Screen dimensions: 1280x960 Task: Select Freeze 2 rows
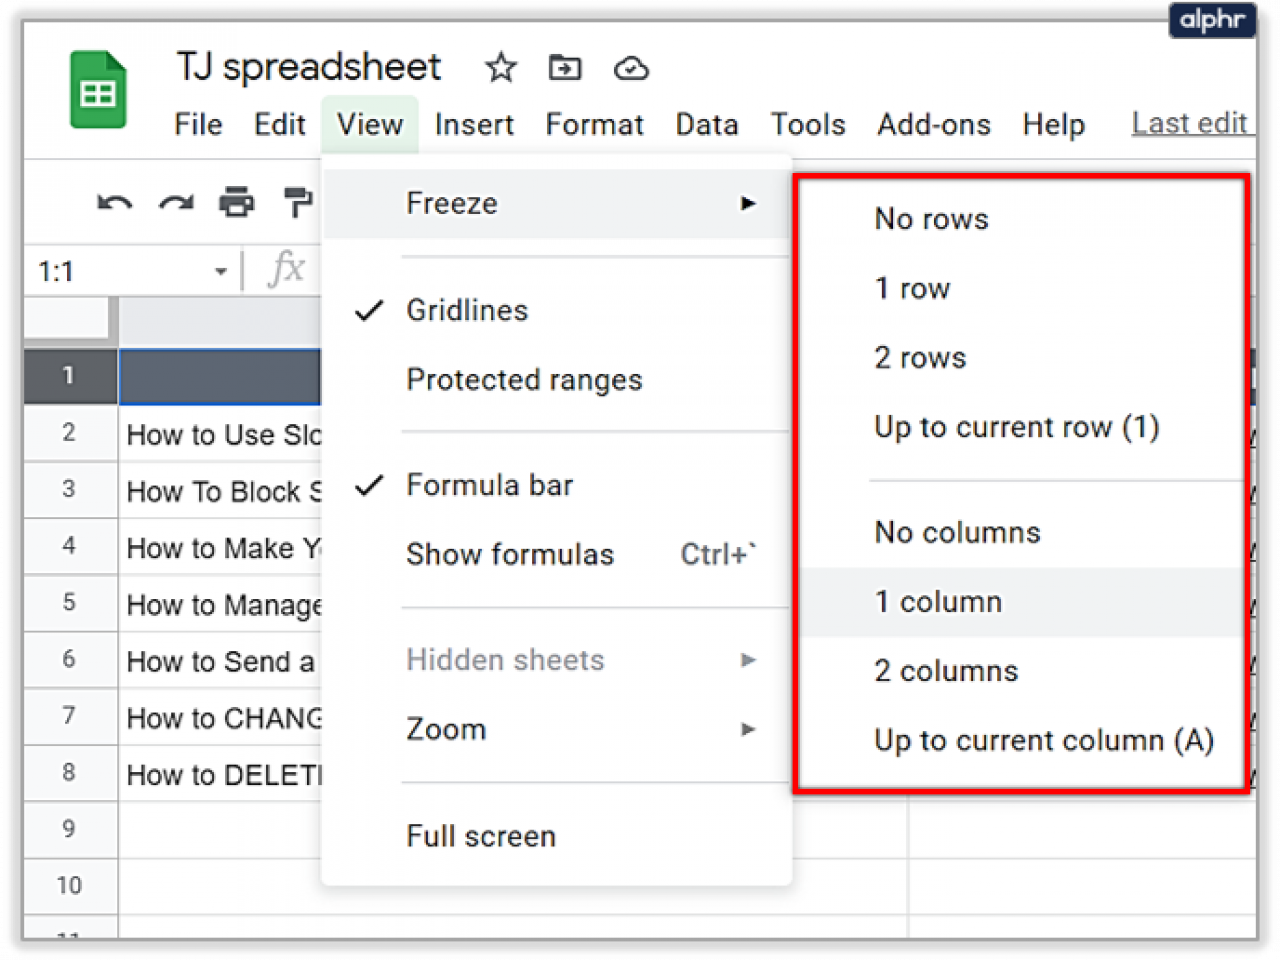pos(919,357)
